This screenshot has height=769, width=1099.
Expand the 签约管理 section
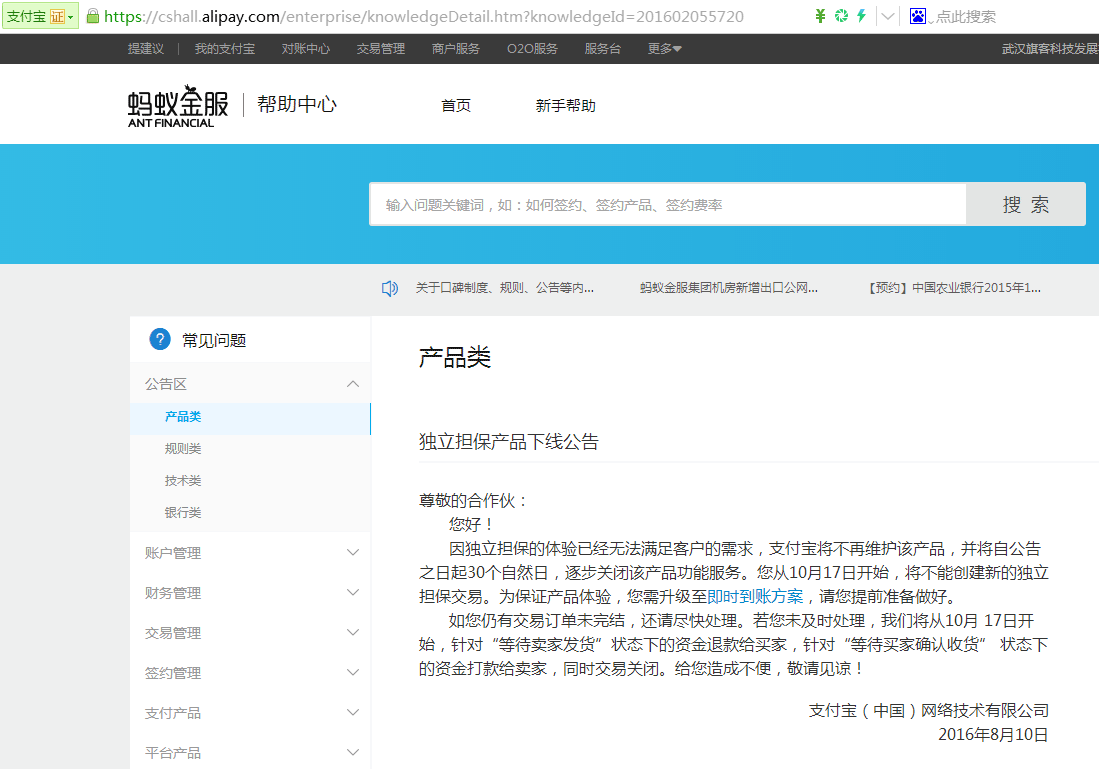tap(352, 673)
